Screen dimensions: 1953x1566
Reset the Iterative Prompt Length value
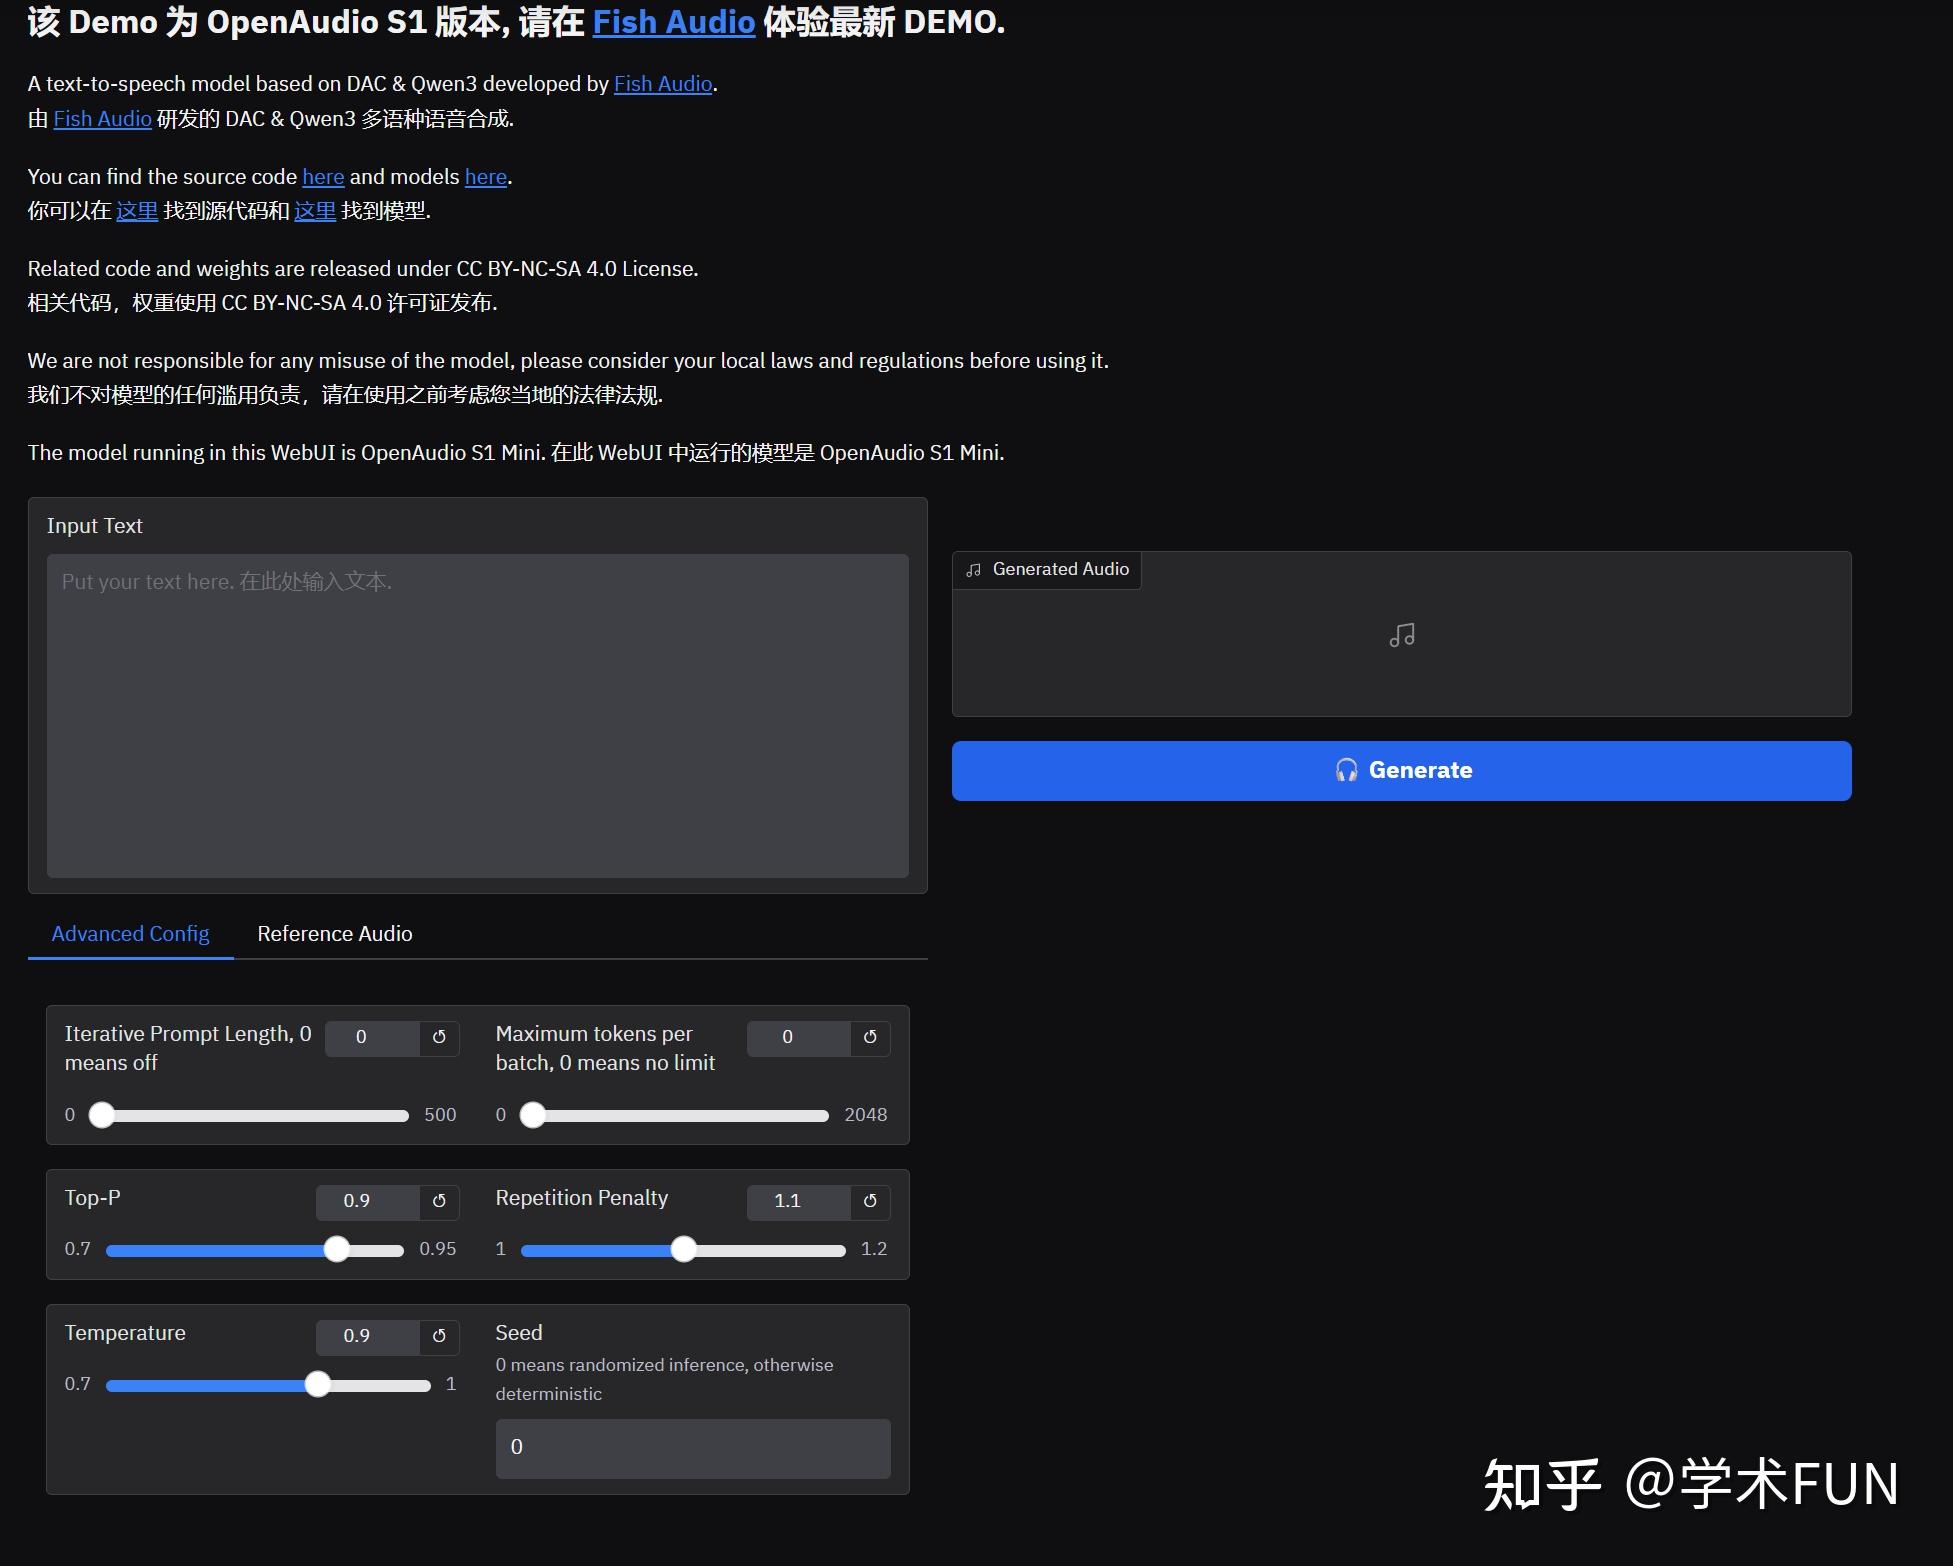[438, 1038]
